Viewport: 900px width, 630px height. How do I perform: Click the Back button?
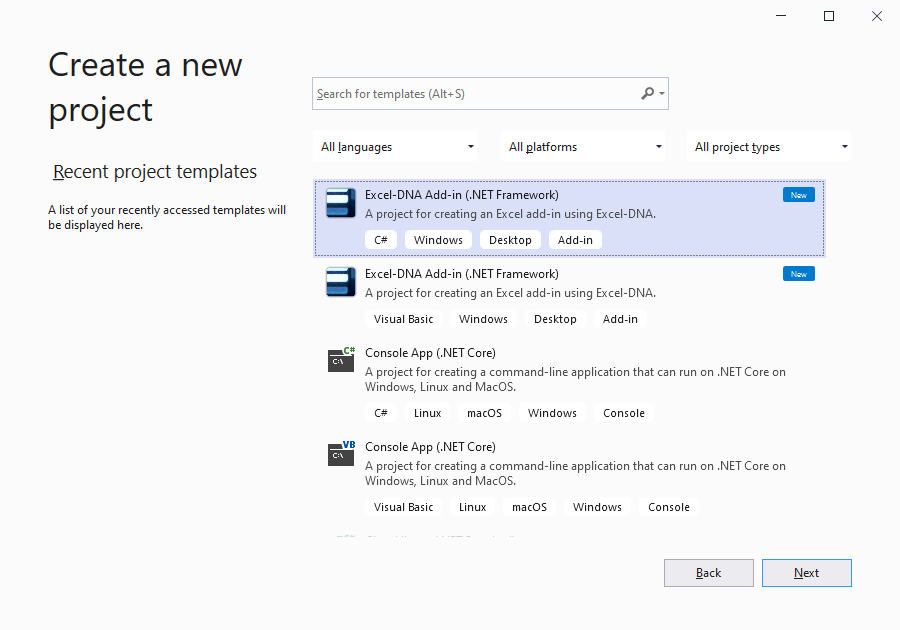click(708, 573)
